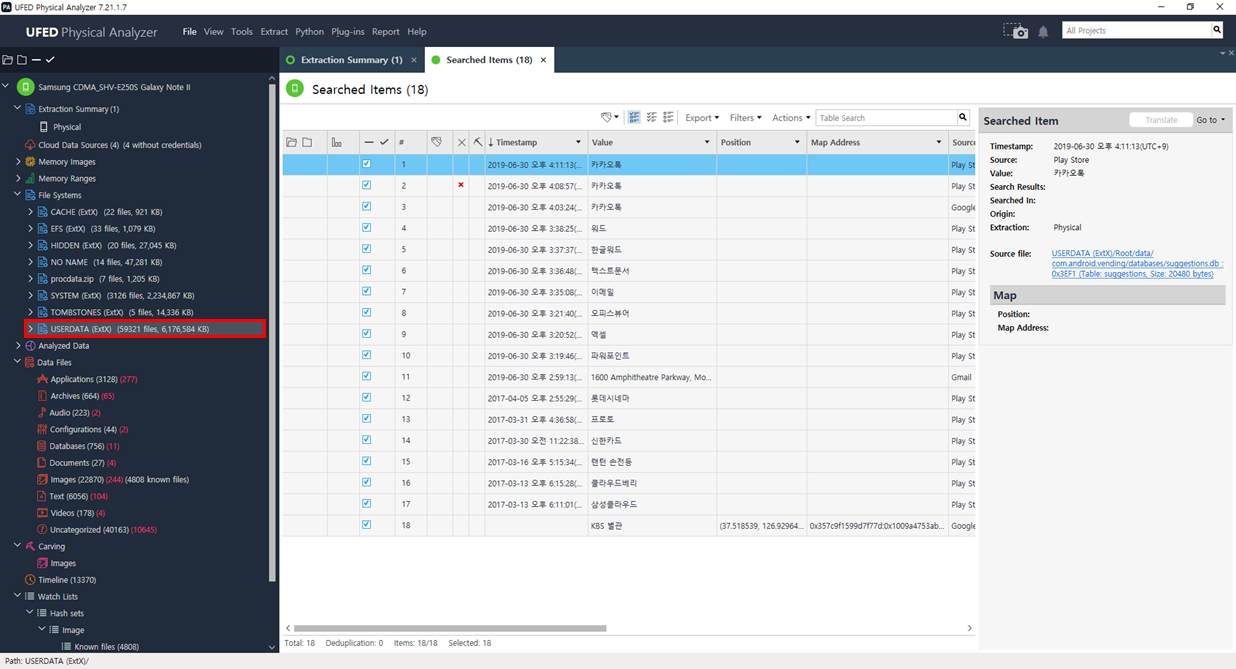Click the green Searched Items header icon

(x=294, y=89)
